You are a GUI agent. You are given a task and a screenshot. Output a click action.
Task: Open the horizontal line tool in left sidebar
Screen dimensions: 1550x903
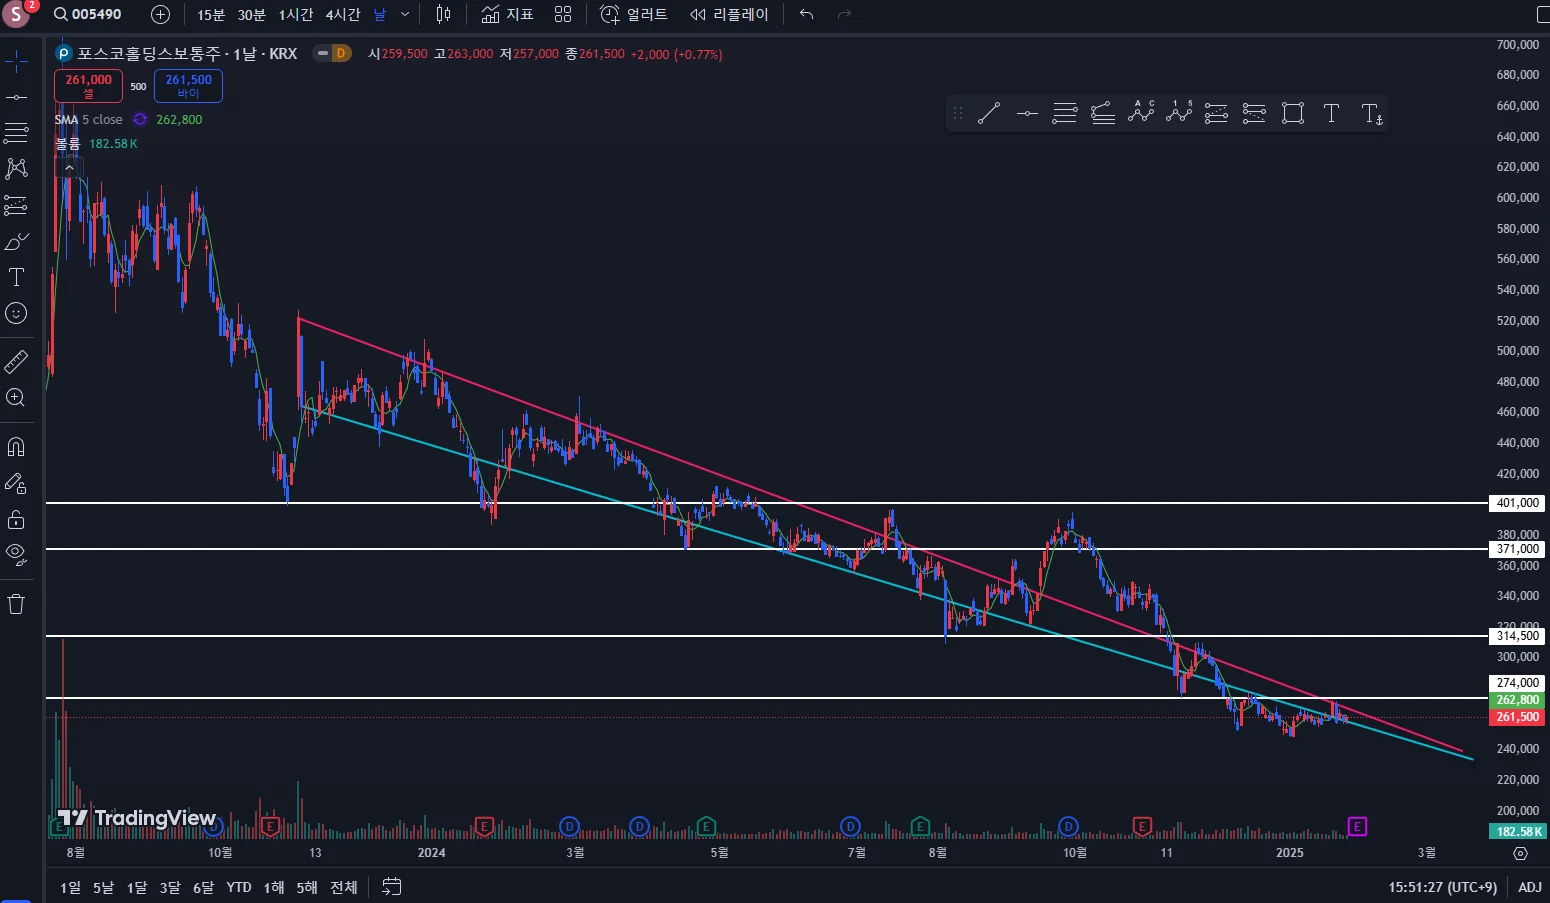16,97
